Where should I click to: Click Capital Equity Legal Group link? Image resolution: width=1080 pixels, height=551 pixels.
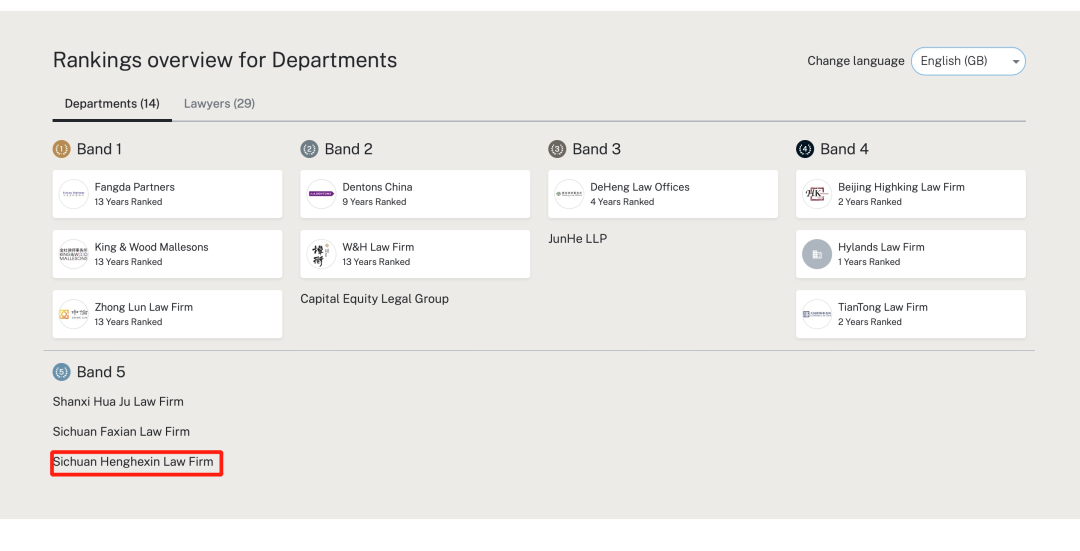point(374,299)
